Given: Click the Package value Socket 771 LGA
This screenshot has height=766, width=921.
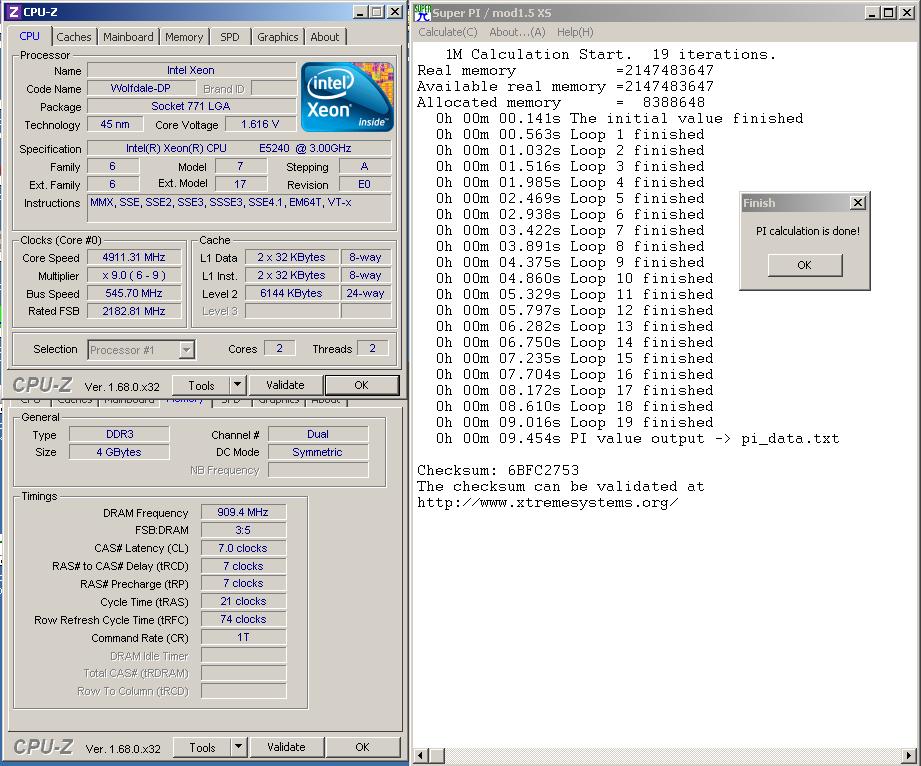Looking at the screenshot, I should (x=191, y=106).
